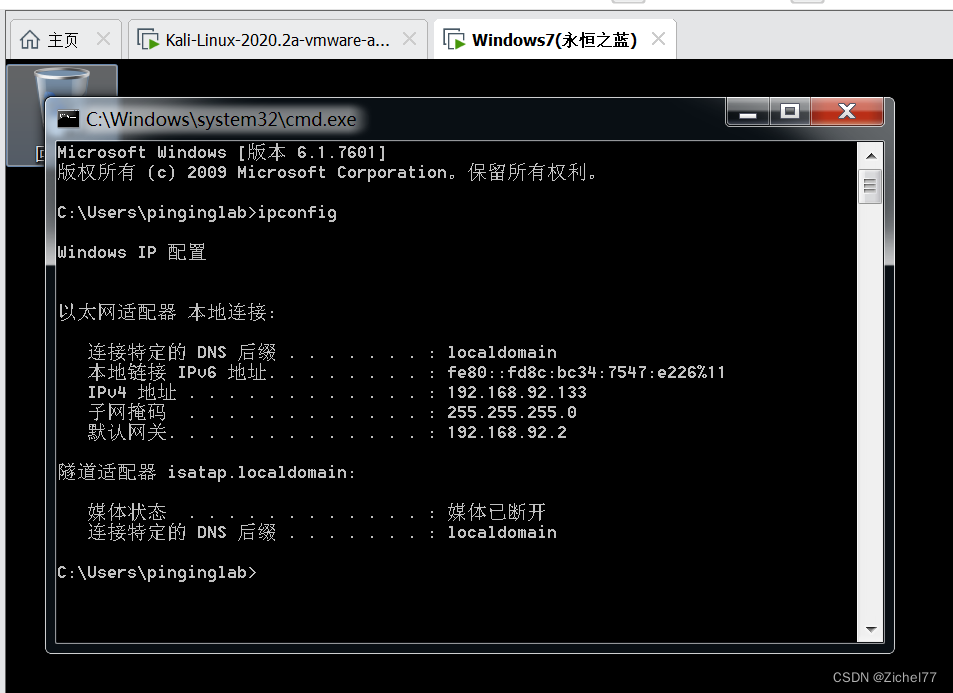This screenshot has width=953, height=693.
Task: Minimize the cmd.exe window
Action: point(746,112)
